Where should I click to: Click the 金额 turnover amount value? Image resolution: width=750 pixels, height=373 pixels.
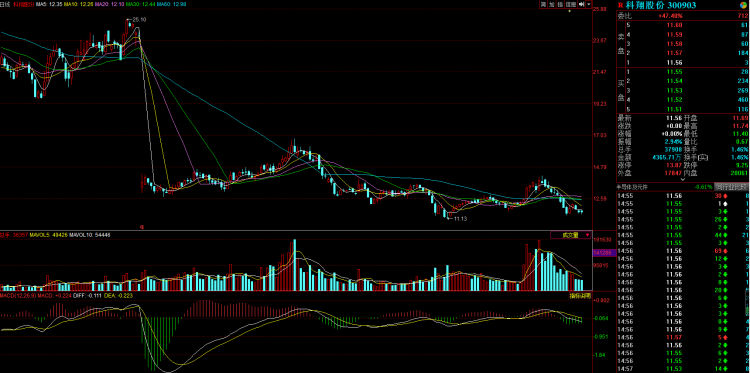(667, 157)
